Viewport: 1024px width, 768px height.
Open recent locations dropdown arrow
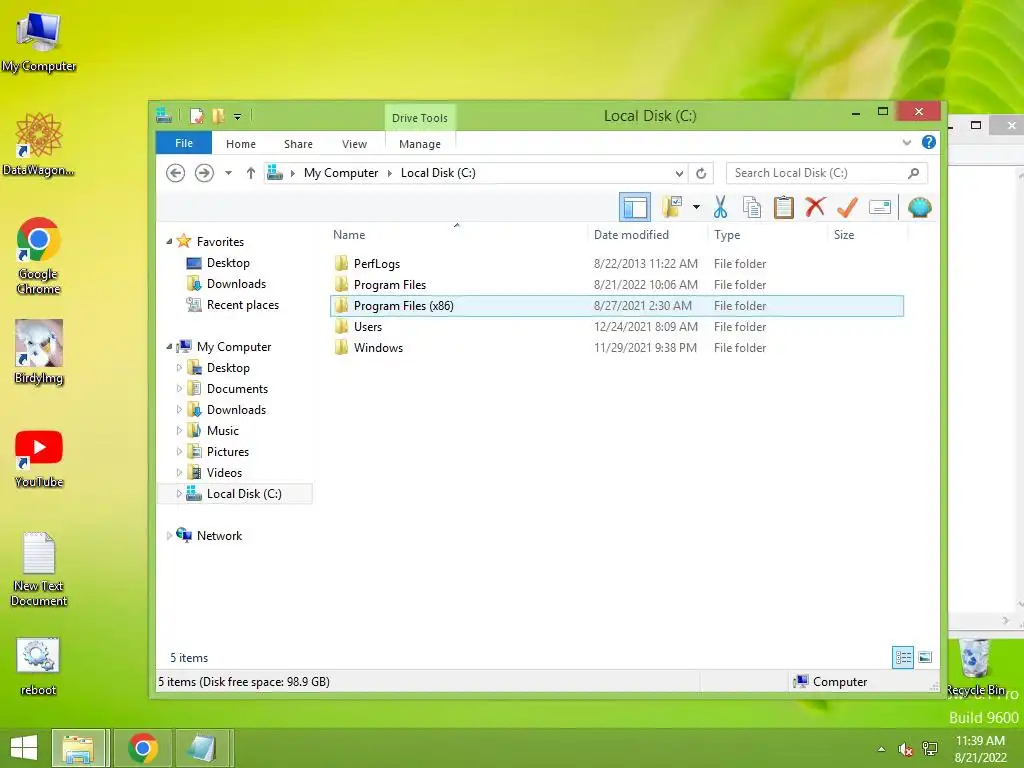click(229, 173)
